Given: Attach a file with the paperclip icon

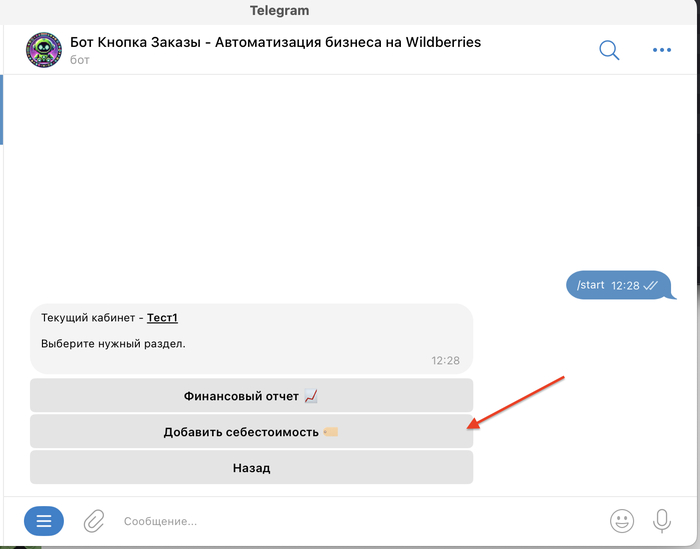Looking at the screenshot, I should 94,521.
